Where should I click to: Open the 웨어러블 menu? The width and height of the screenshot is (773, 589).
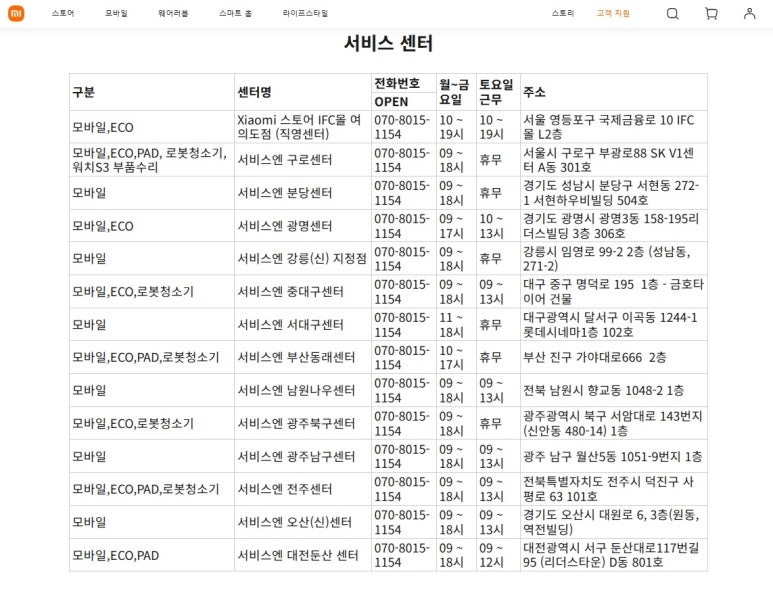point(173,13)
